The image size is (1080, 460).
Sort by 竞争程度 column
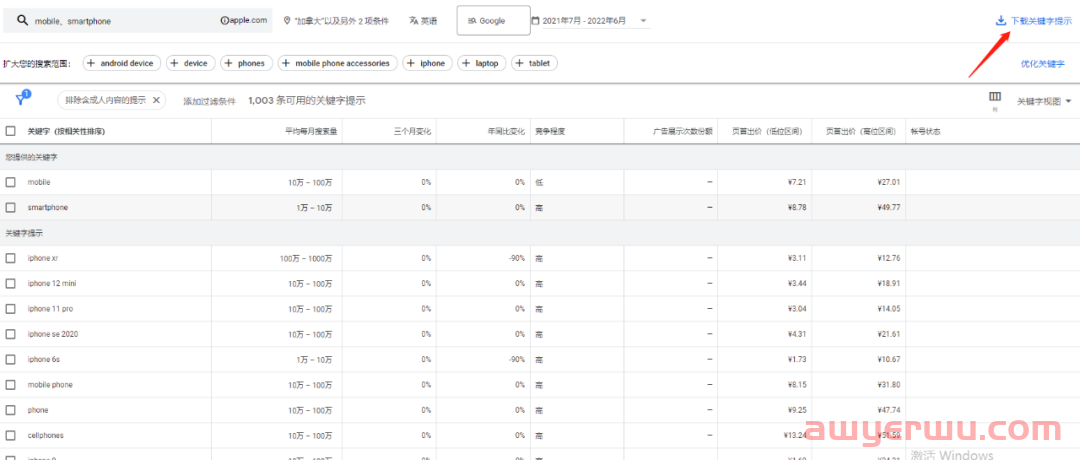point(550,131)
